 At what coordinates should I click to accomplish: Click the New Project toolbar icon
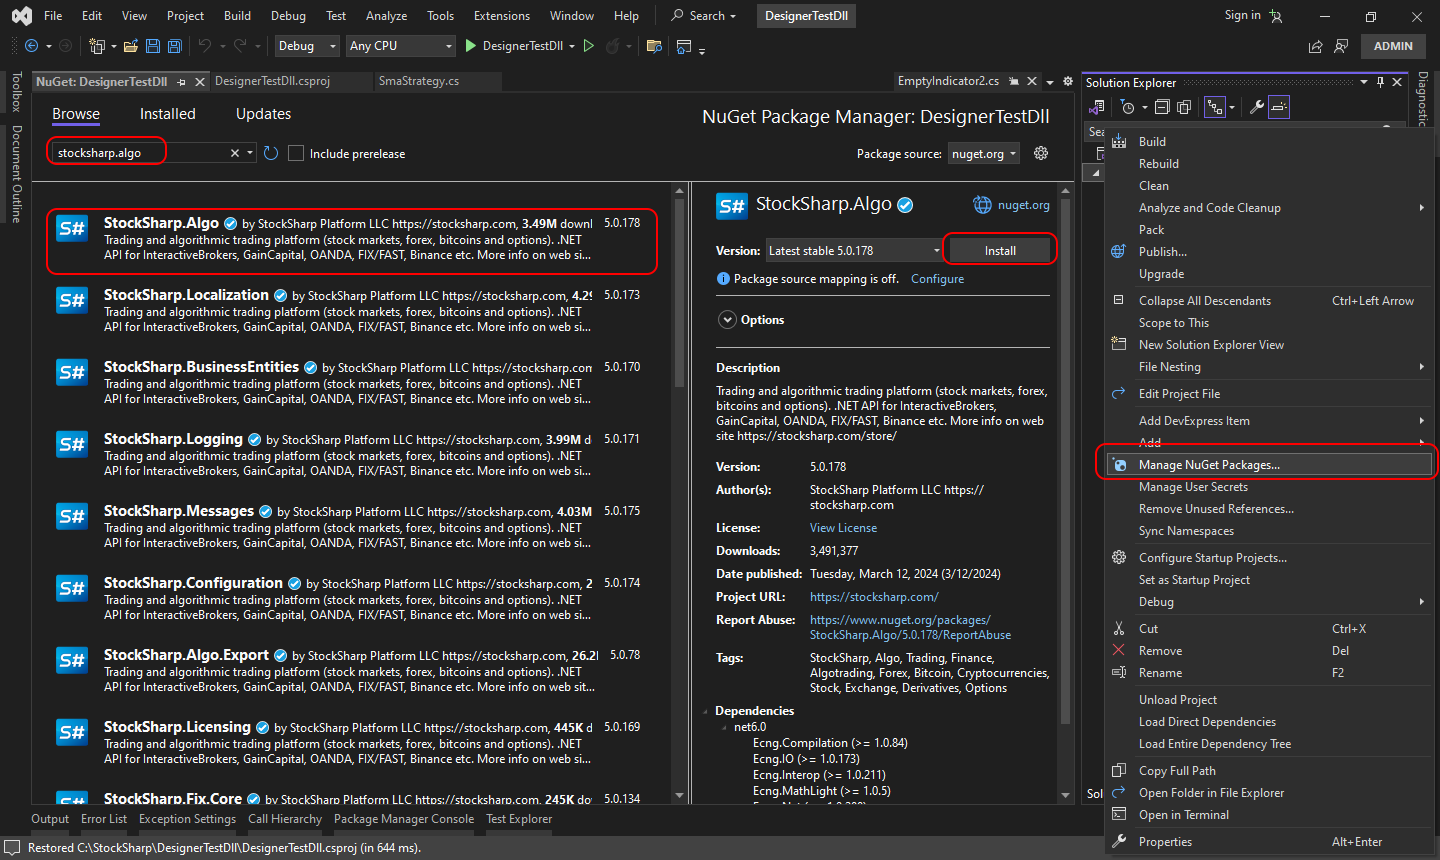(97, 46)
